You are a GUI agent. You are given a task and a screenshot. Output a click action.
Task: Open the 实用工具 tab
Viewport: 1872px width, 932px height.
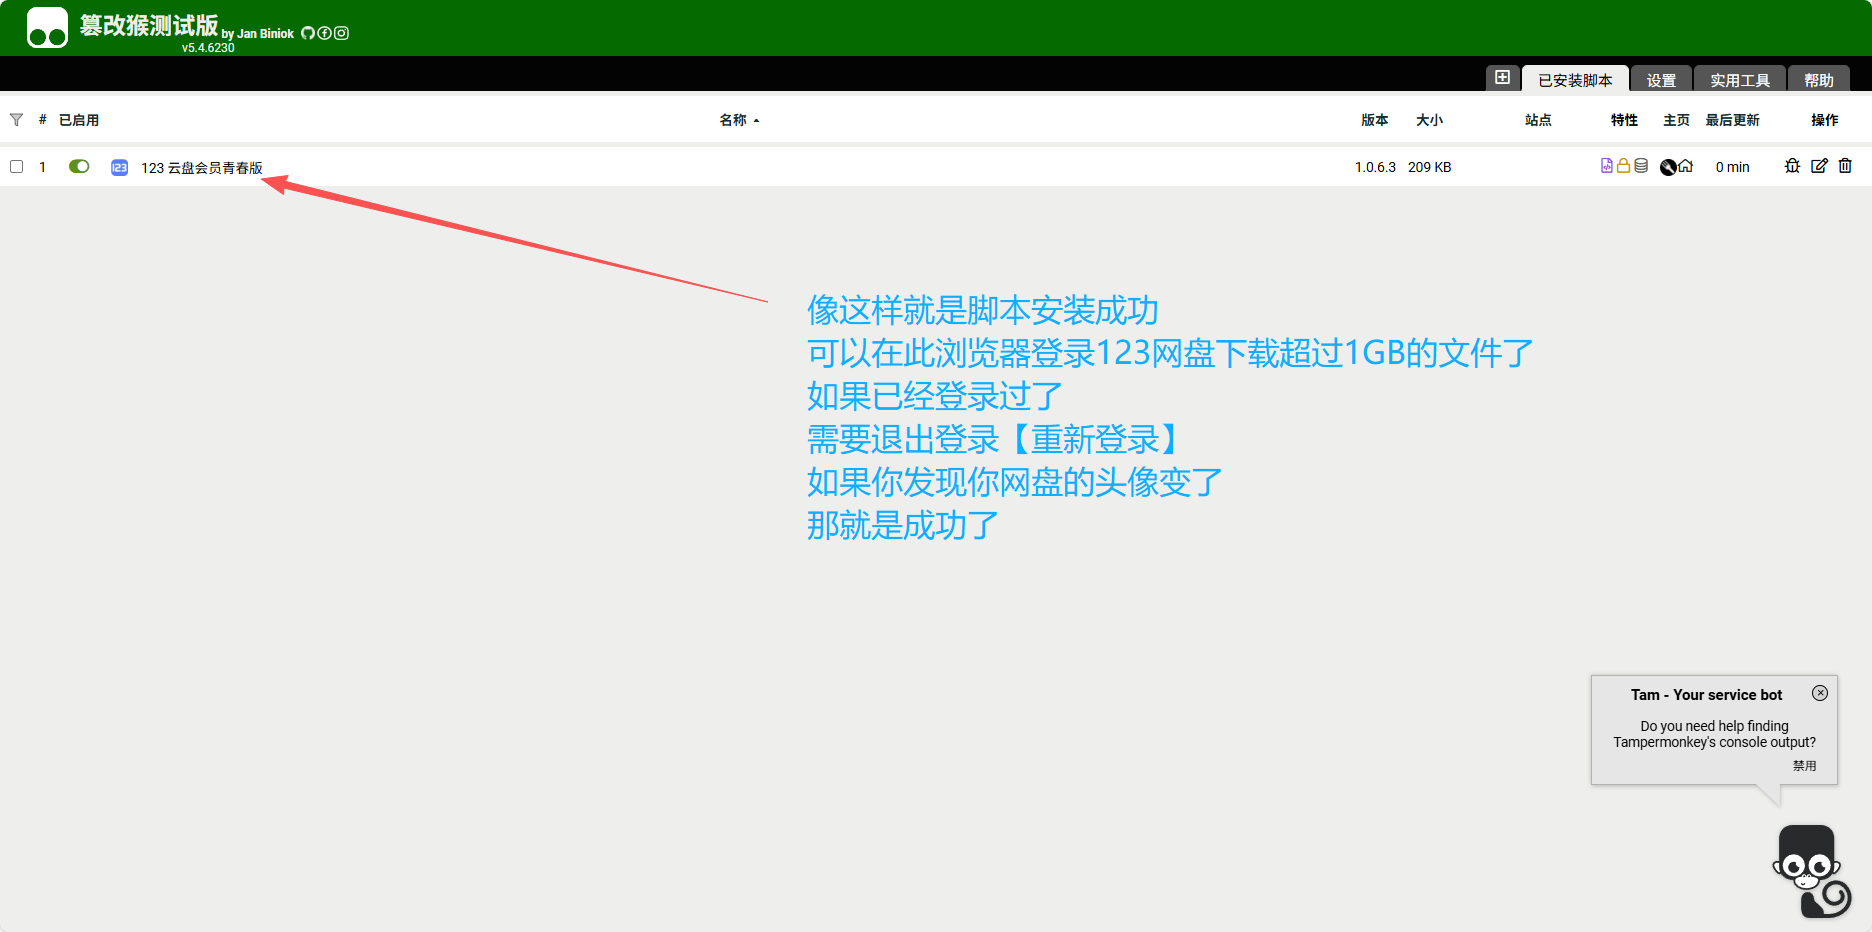tap(1739, 79)
